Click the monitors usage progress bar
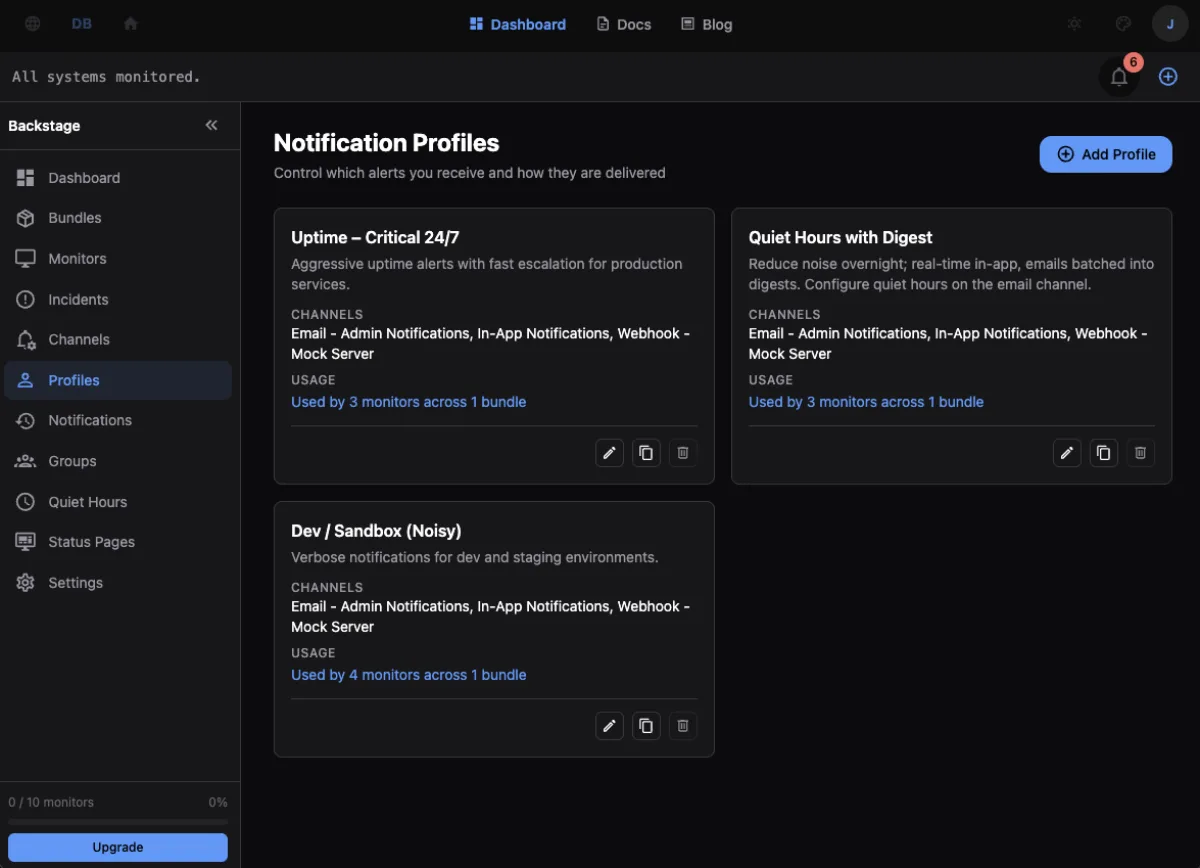This screenshot has height=868, width=1200. [118, 822]
